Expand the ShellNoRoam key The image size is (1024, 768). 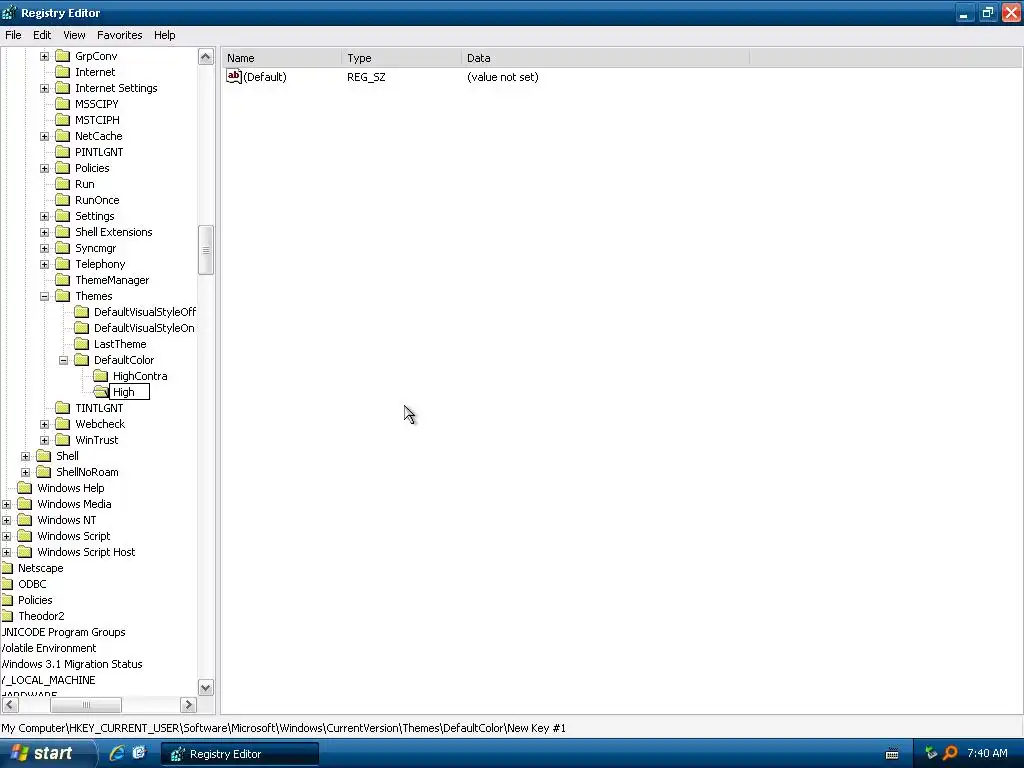[25, 472]
